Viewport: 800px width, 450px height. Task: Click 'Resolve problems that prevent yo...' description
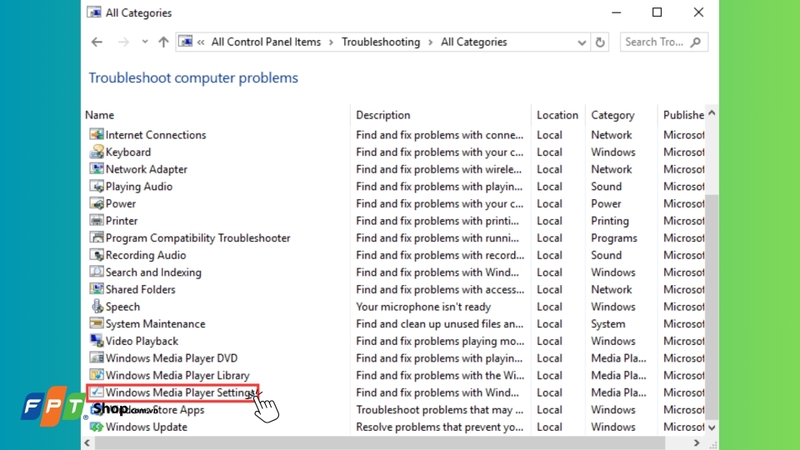tap(439, 427)
